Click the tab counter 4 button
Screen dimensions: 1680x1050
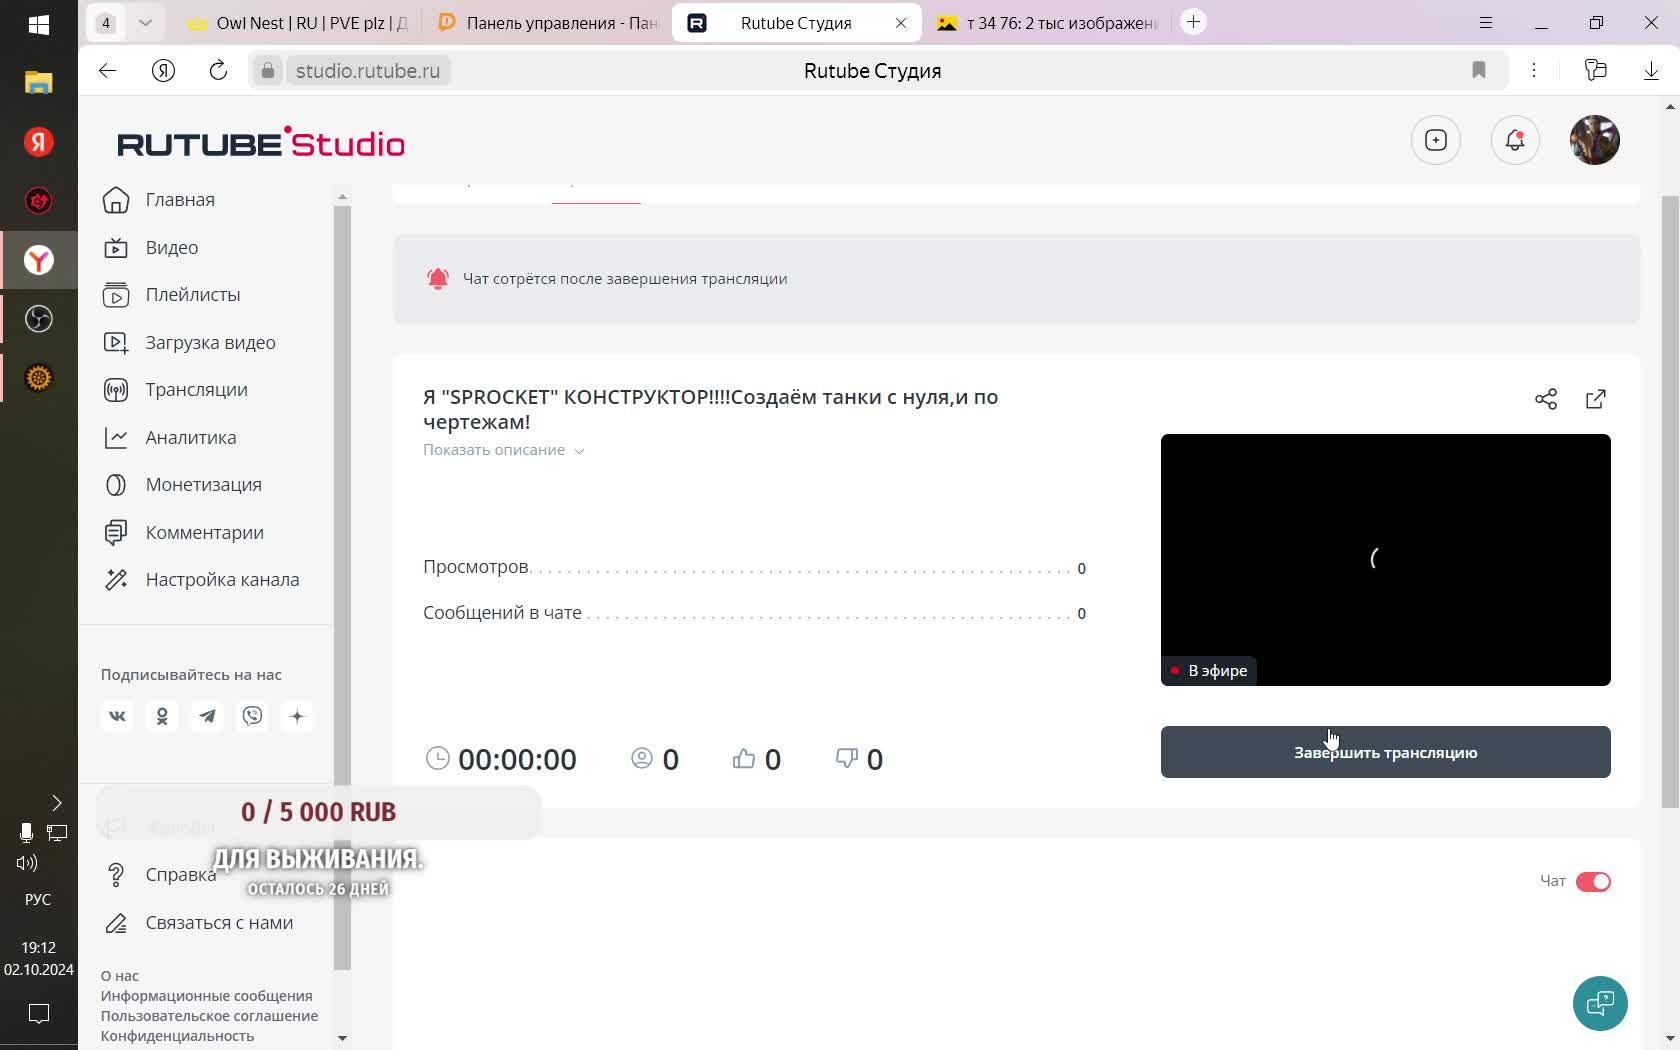pyautogui.click(x=106, y=23)
